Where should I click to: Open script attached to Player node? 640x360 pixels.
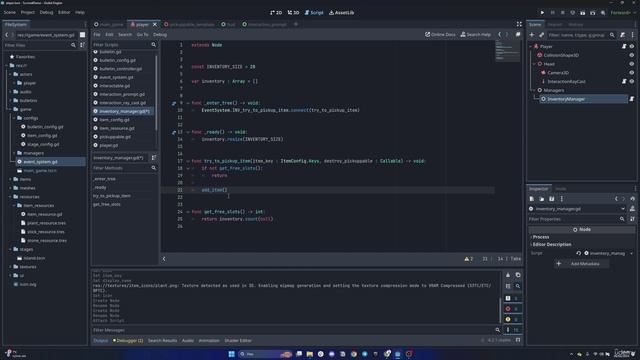point(624,47)
